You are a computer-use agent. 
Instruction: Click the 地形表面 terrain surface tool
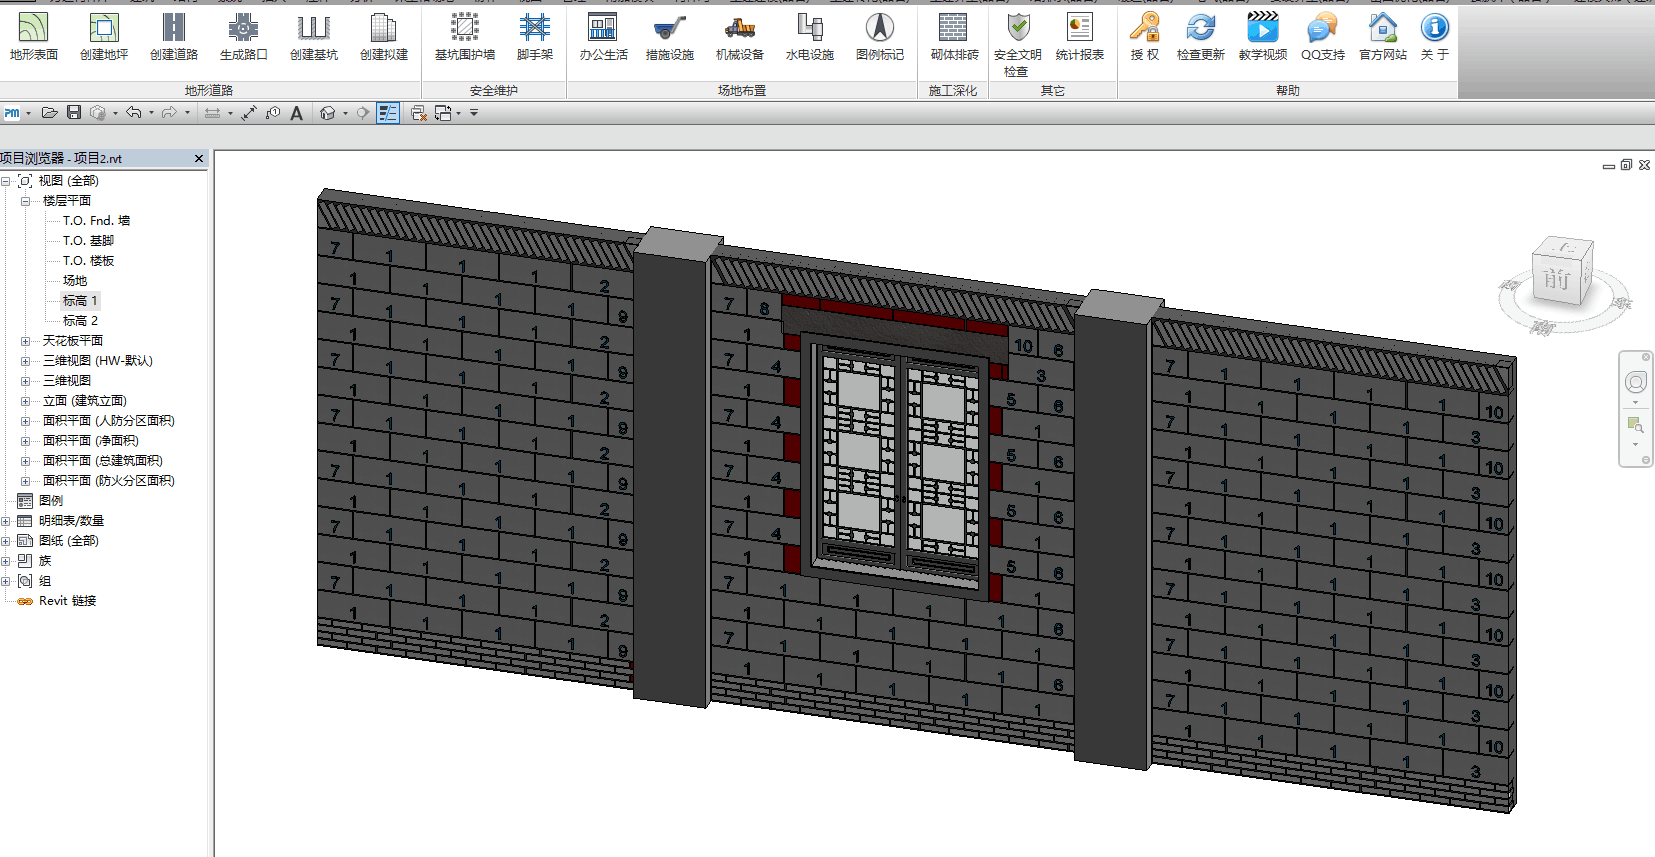(34, 37)
